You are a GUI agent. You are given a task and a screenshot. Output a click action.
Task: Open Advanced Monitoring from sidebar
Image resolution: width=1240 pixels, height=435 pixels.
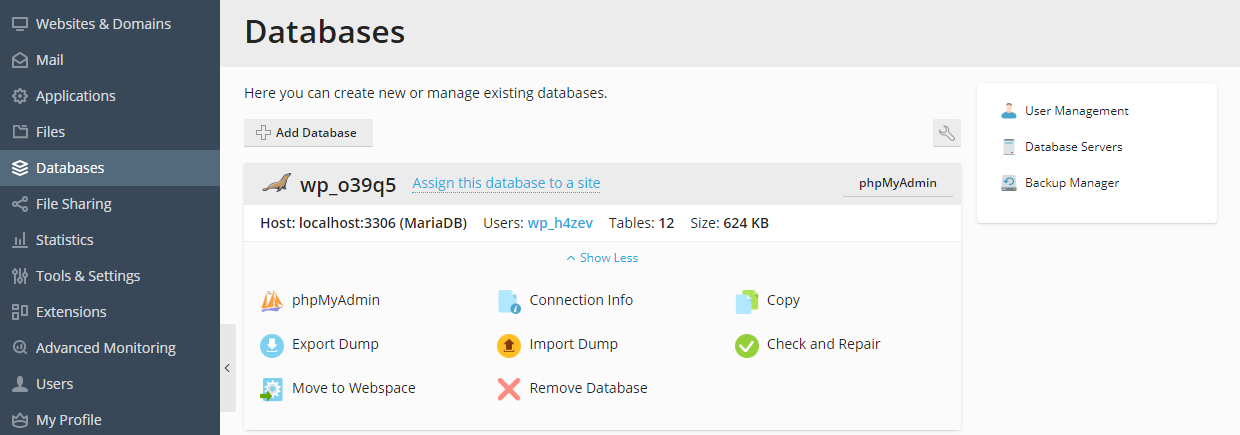pyautogui.click(x=105, y=348)
